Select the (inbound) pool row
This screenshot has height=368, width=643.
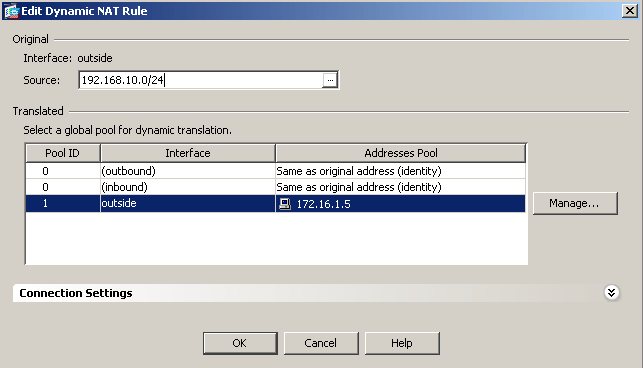tap(276, 187)
